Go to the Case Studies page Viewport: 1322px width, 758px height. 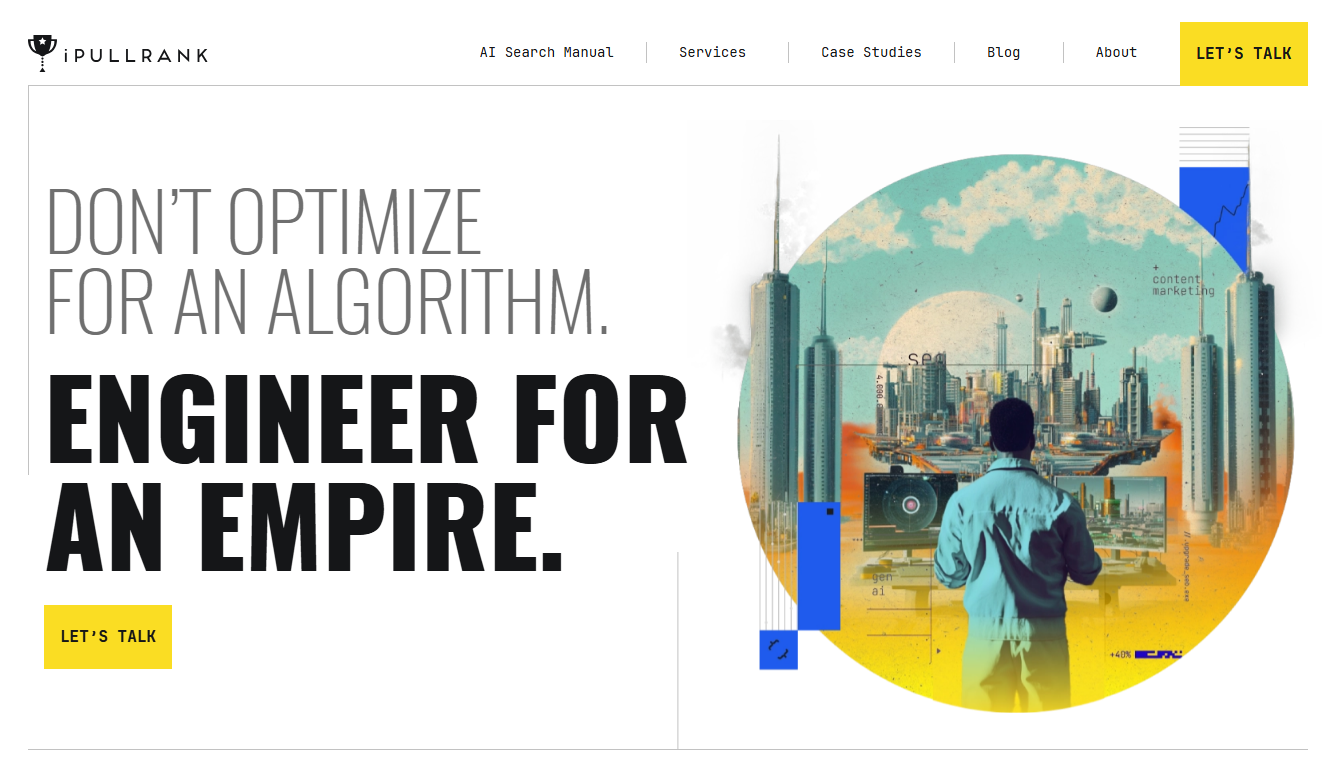click(871, 53)
